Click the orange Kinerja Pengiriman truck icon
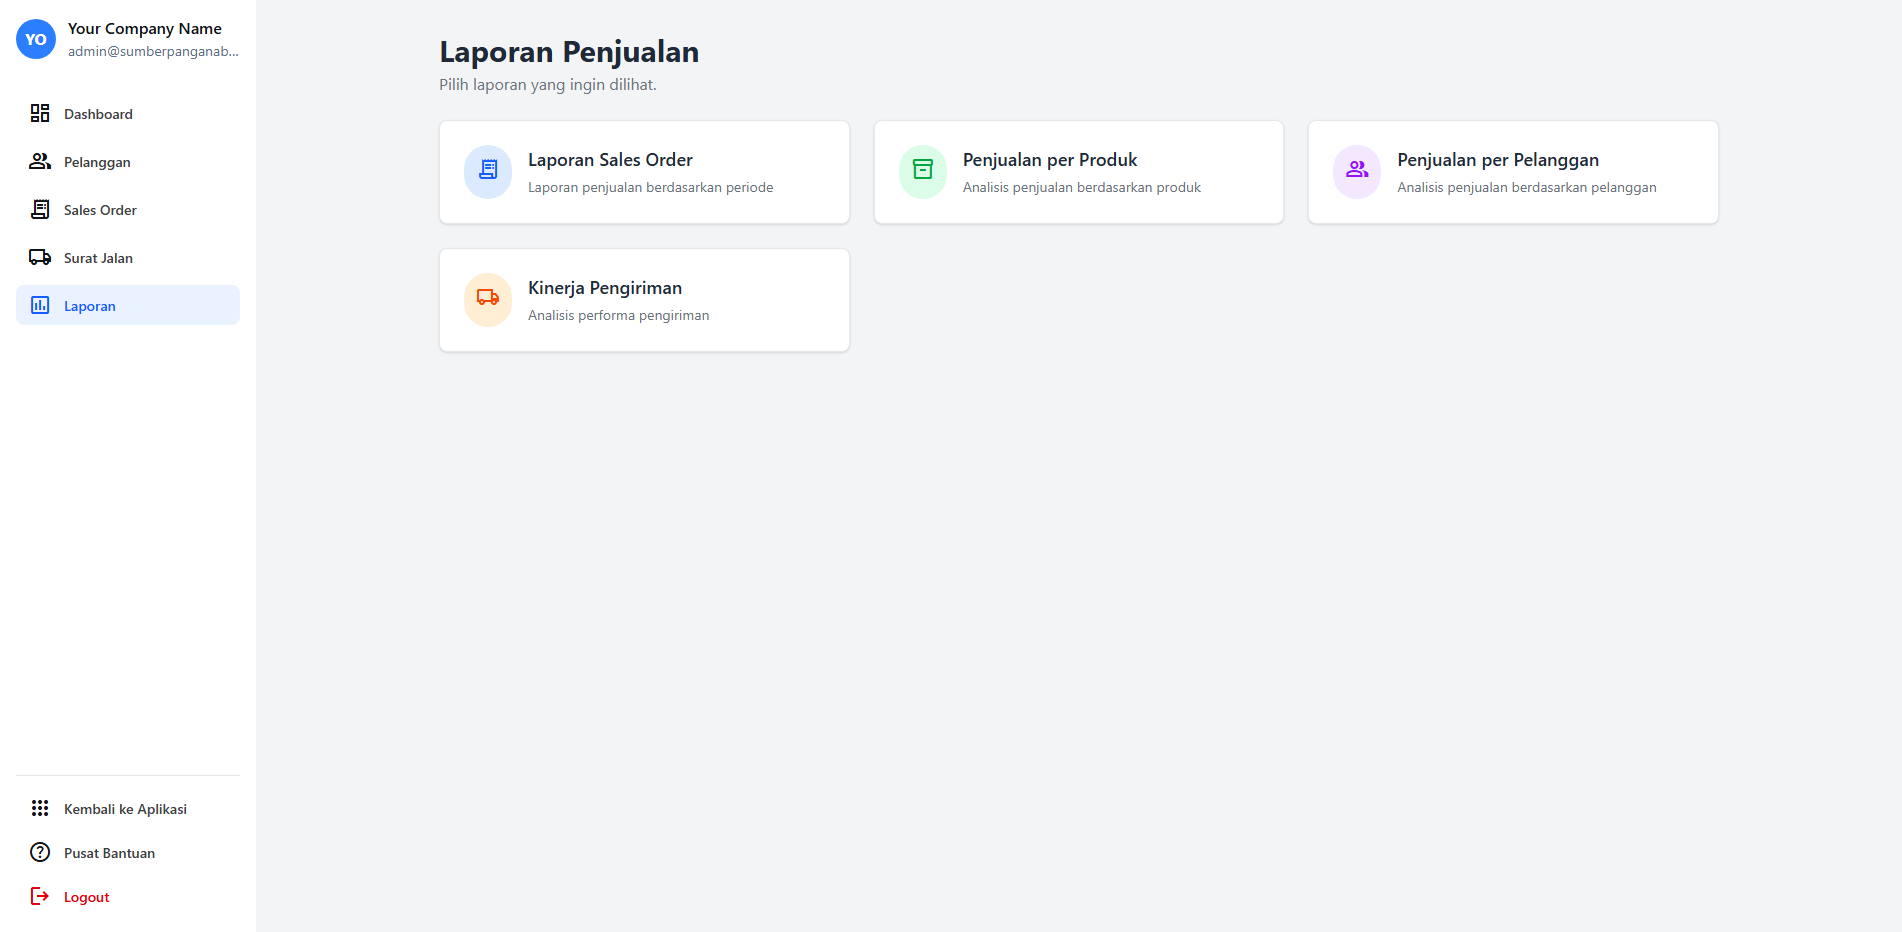The height and width of the screenshot is (932, 1902). pos(488,299)
